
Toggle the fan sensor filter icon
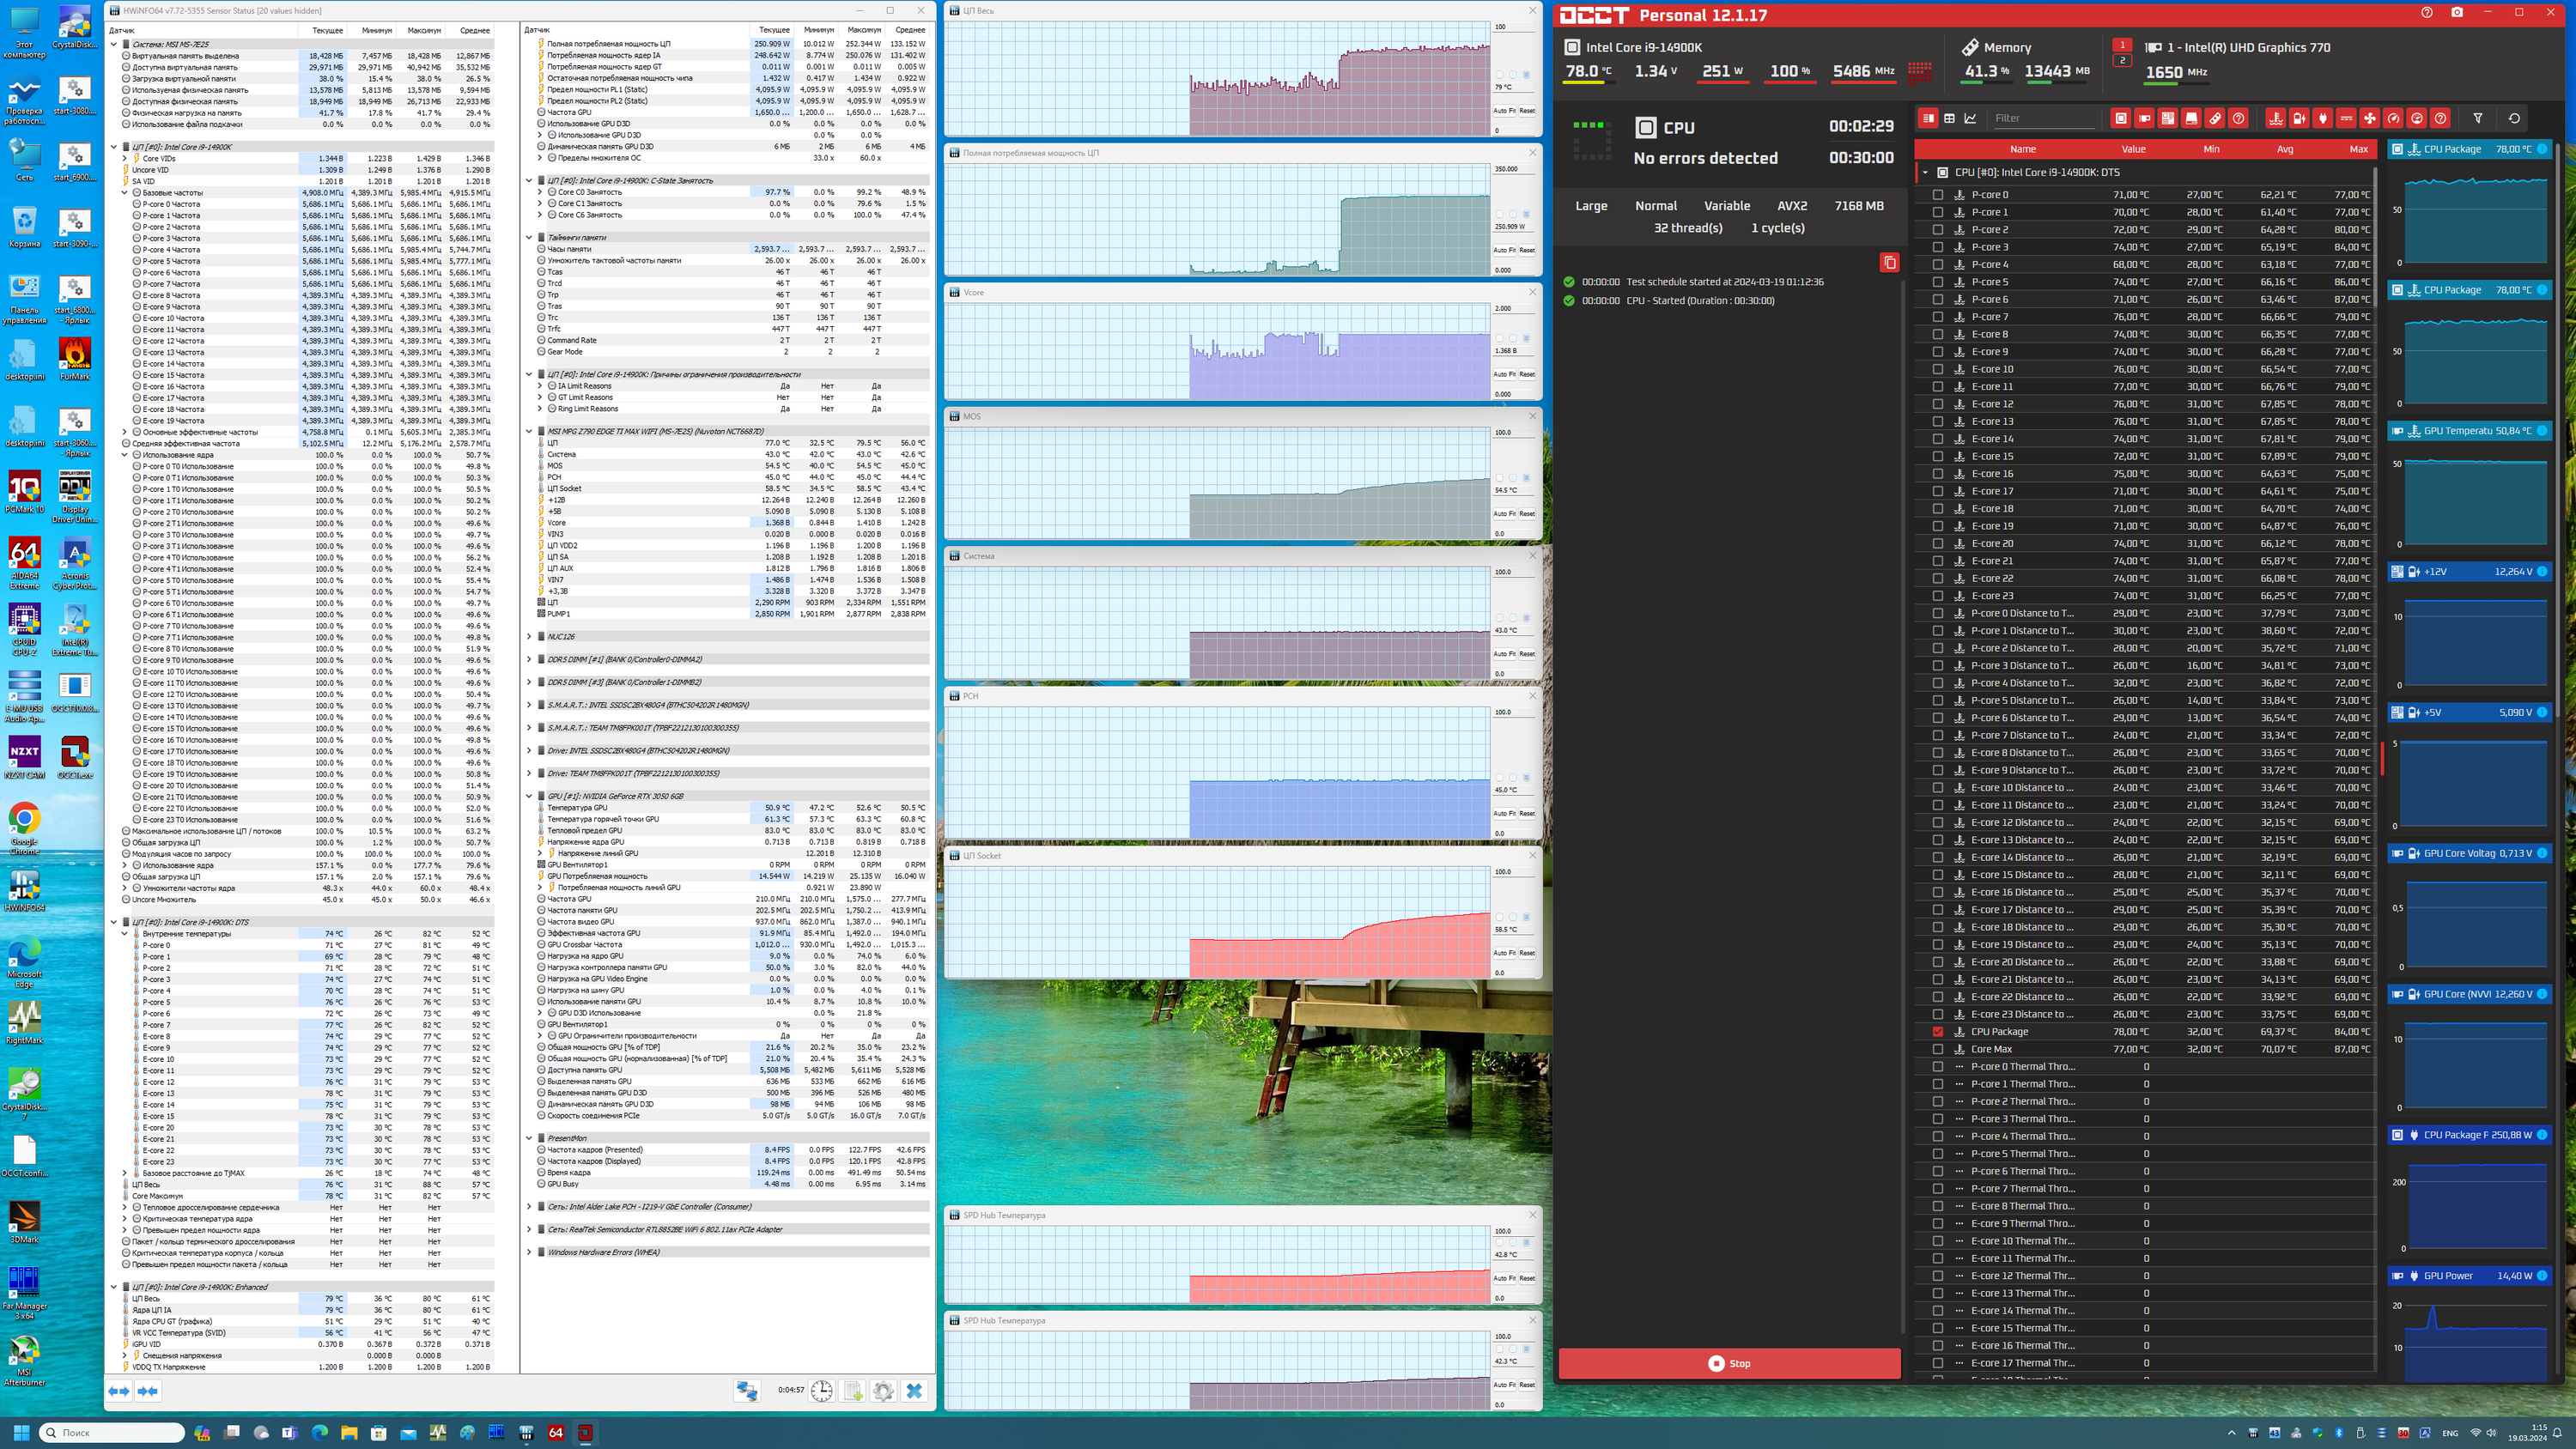(x=2369, y=118)
